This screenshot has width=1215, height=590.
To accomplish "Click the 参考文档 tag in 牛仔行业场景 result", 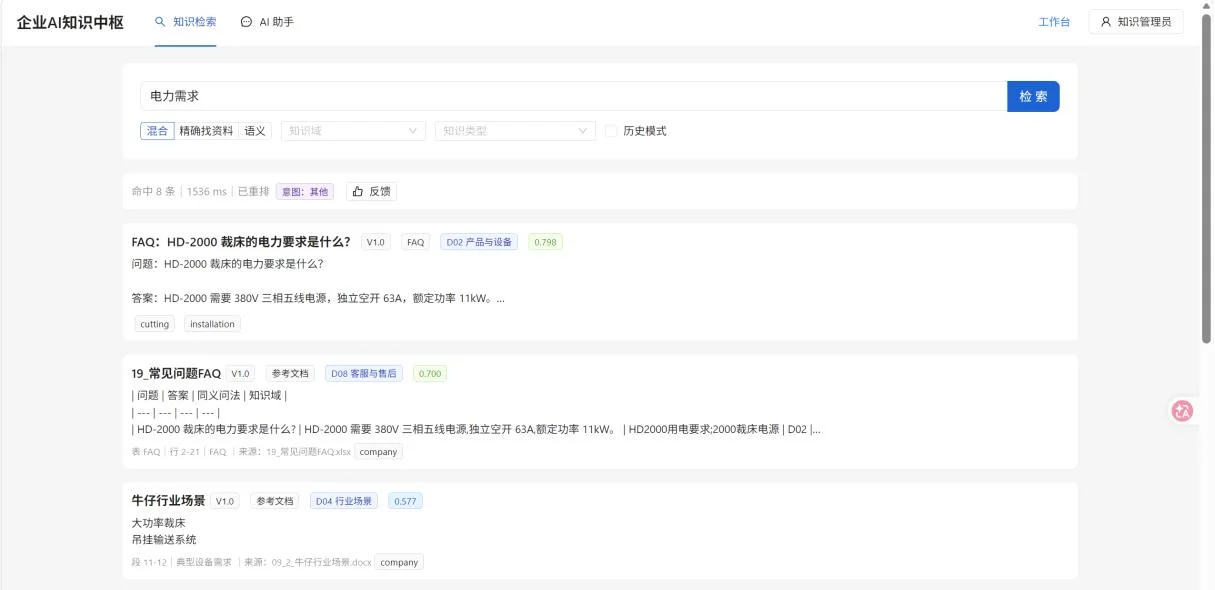I will [274, 501].
